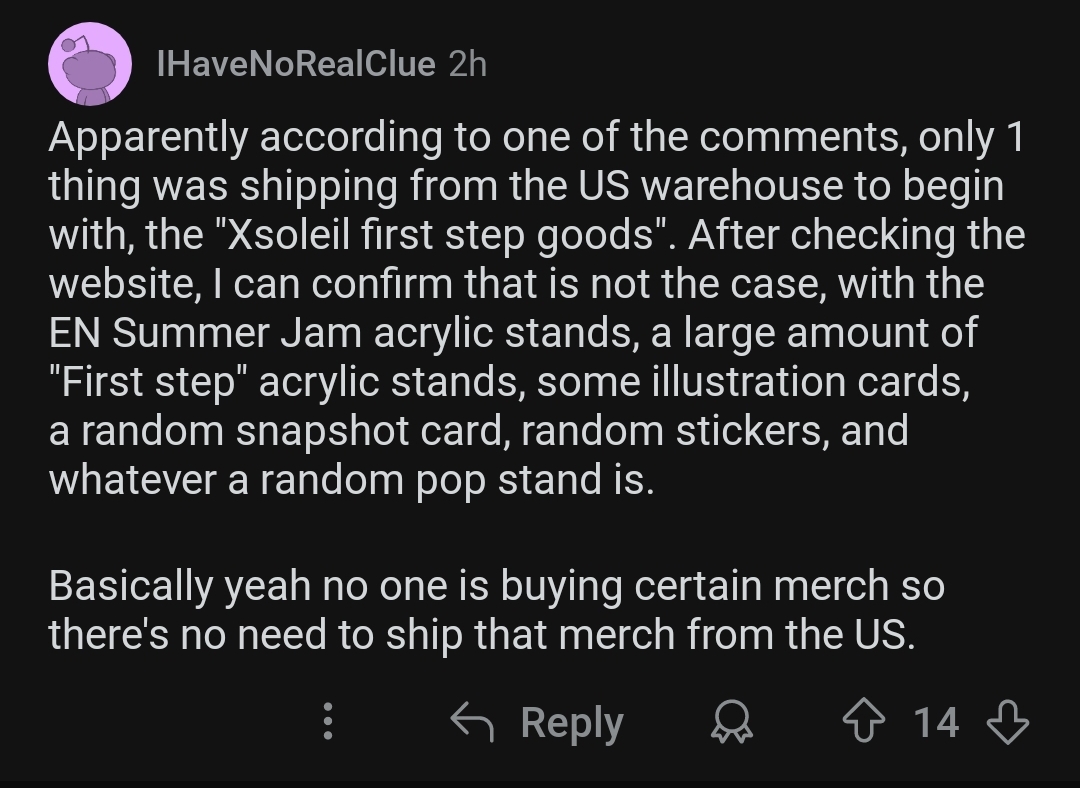The height and width of the screenshot is (788, 1080).
Task: Open the three-dot comment options menu
Action: click(328, 721)
